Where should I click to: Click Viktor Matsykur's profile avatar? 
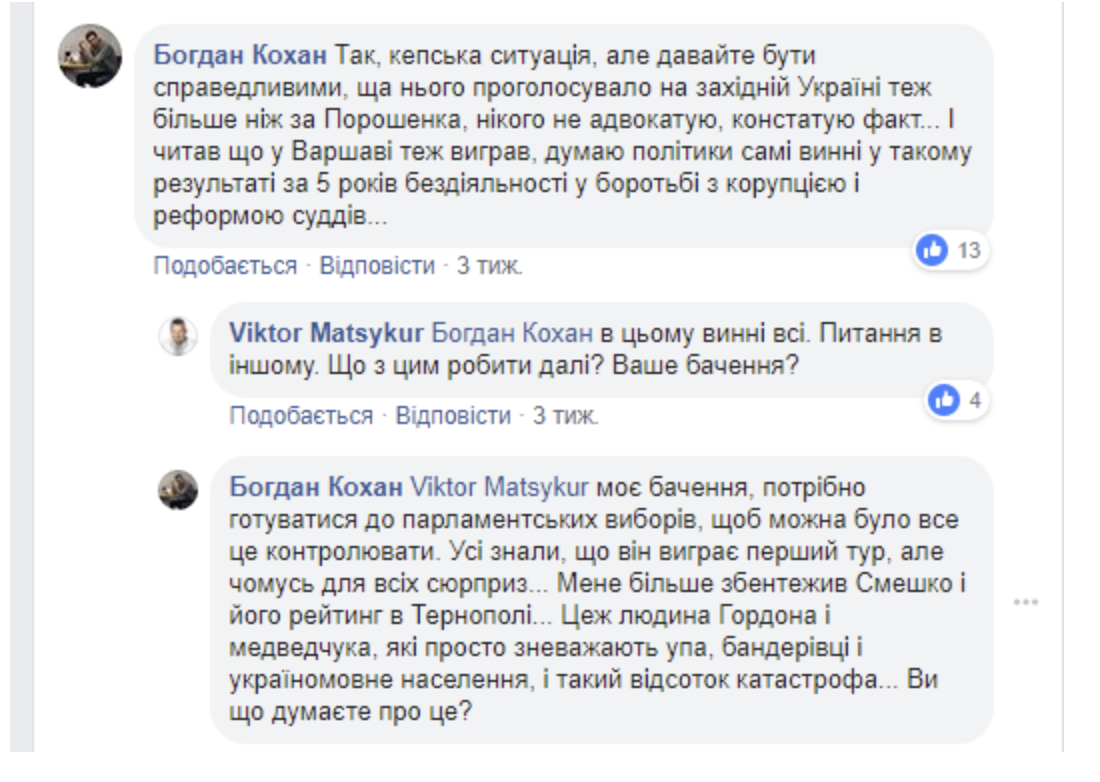pos(178,337)
